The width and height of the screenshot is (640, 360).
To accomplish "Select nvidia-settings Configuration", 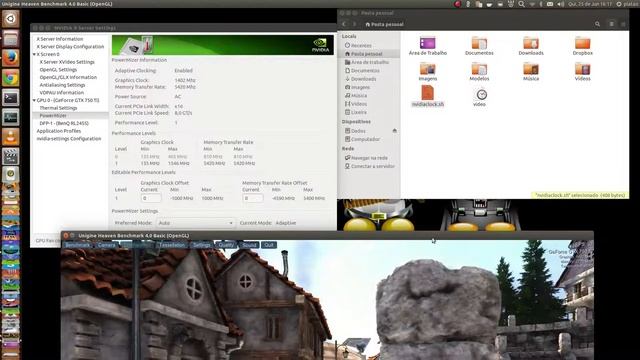I will click(x=69, y=139).
